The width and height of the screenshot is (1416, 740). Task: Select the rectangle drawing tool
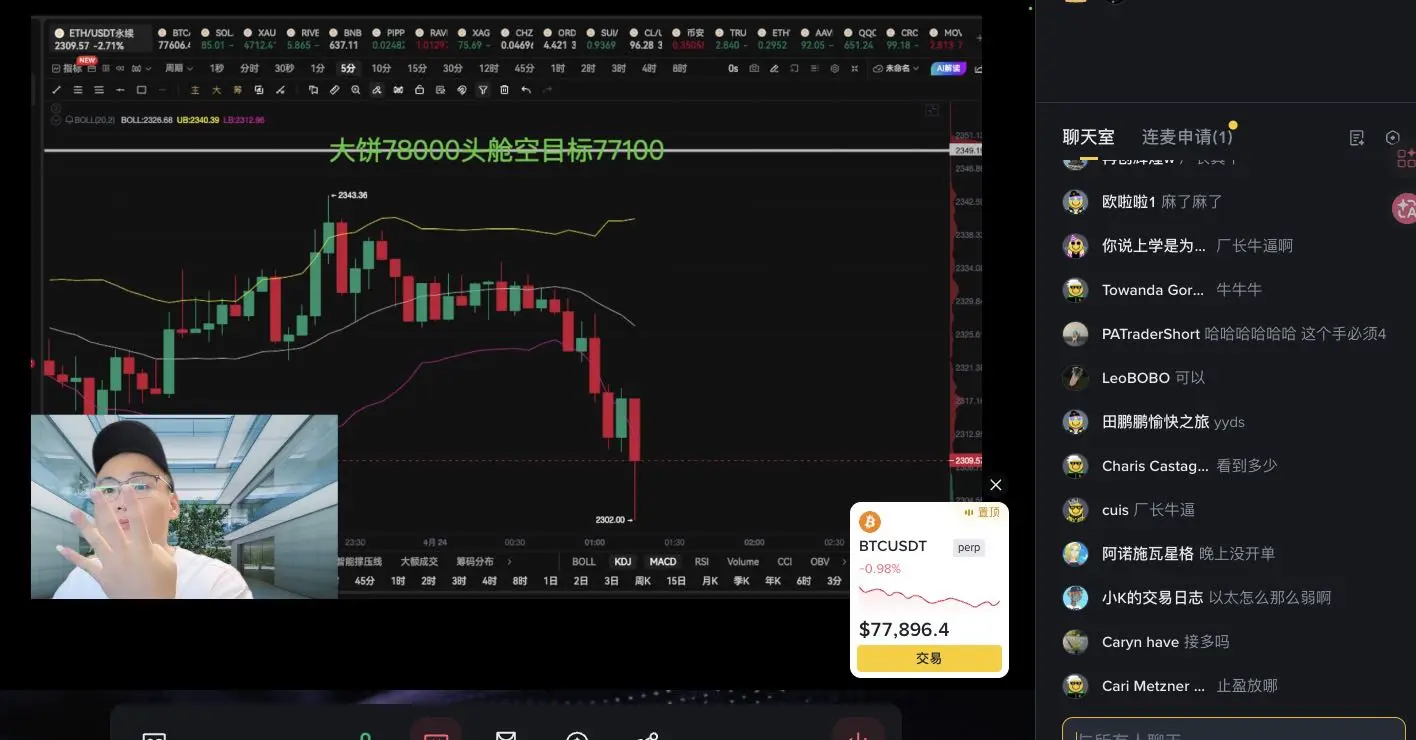click(141, 90)
